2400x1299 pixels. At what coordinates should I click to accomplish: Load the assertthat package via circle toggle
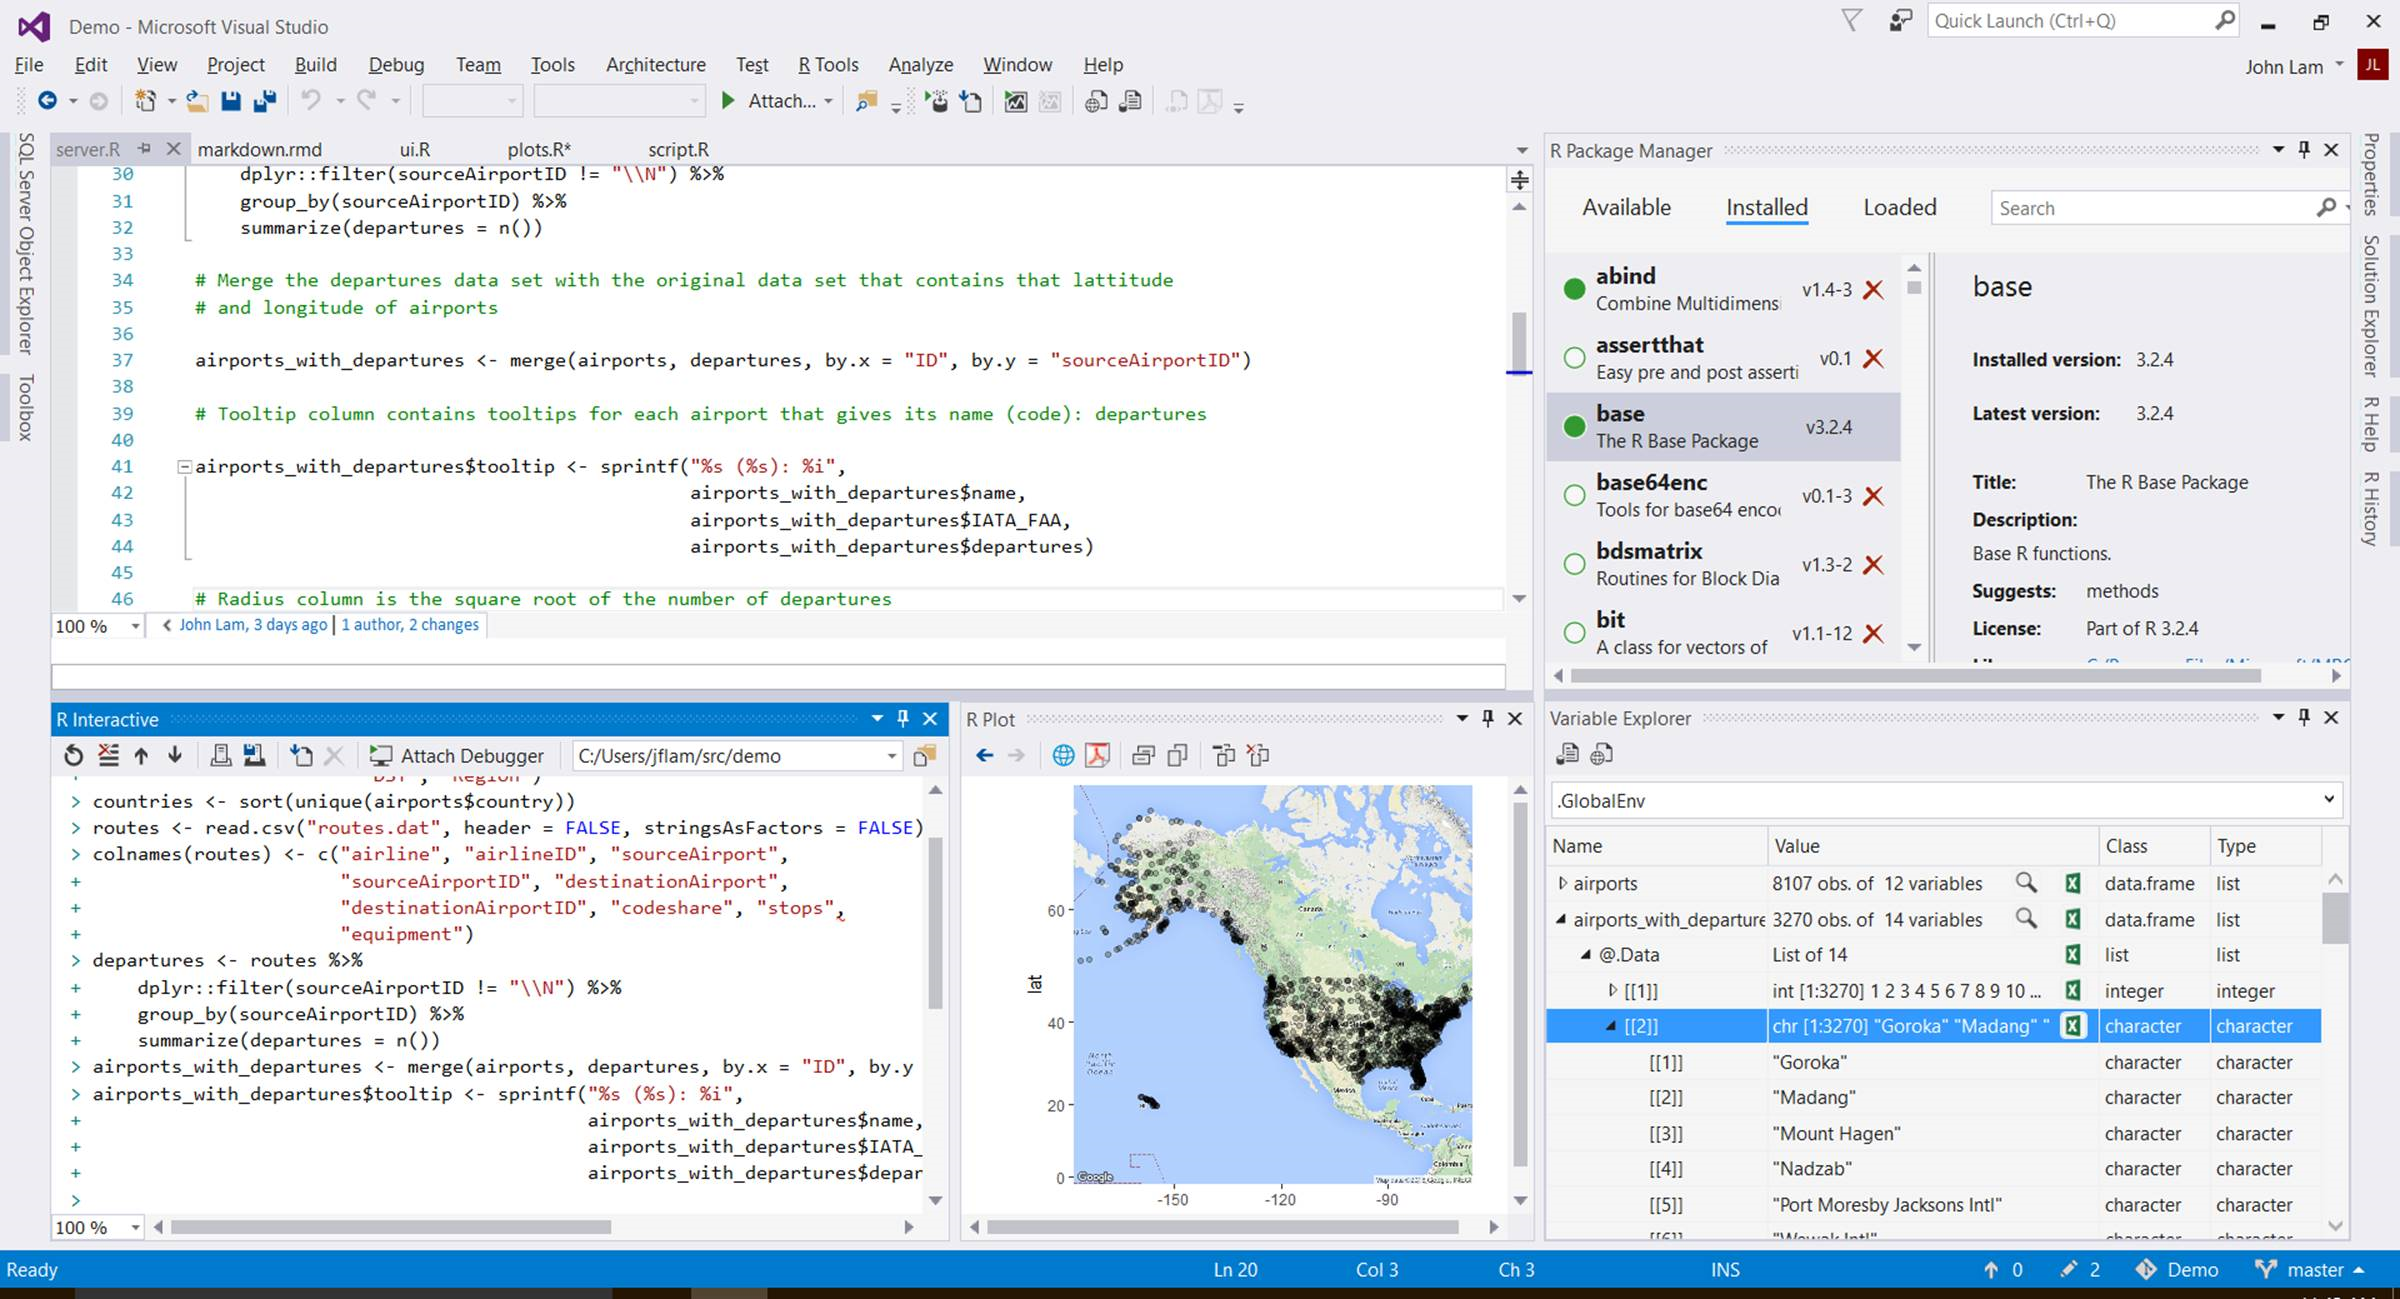tap(1574, 358)
